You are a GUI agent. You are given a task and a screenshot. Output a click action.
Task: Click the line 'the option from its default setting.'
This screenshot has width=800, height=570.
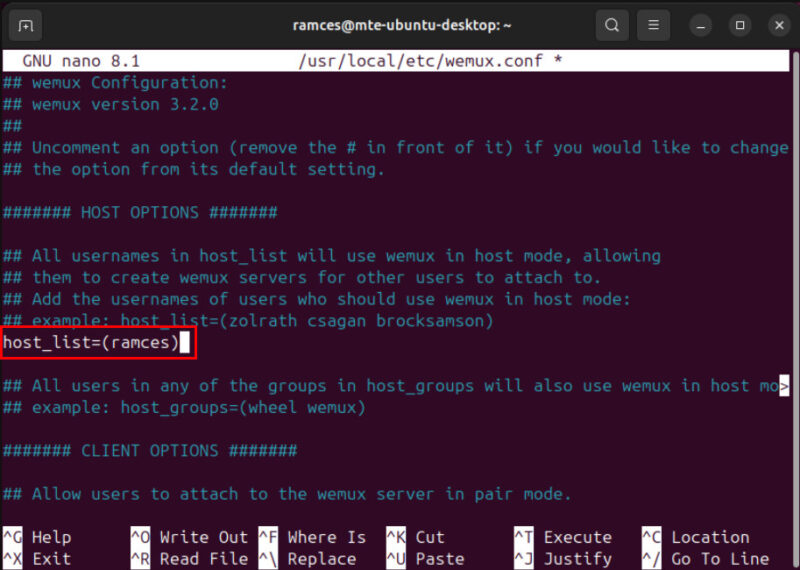194,169
